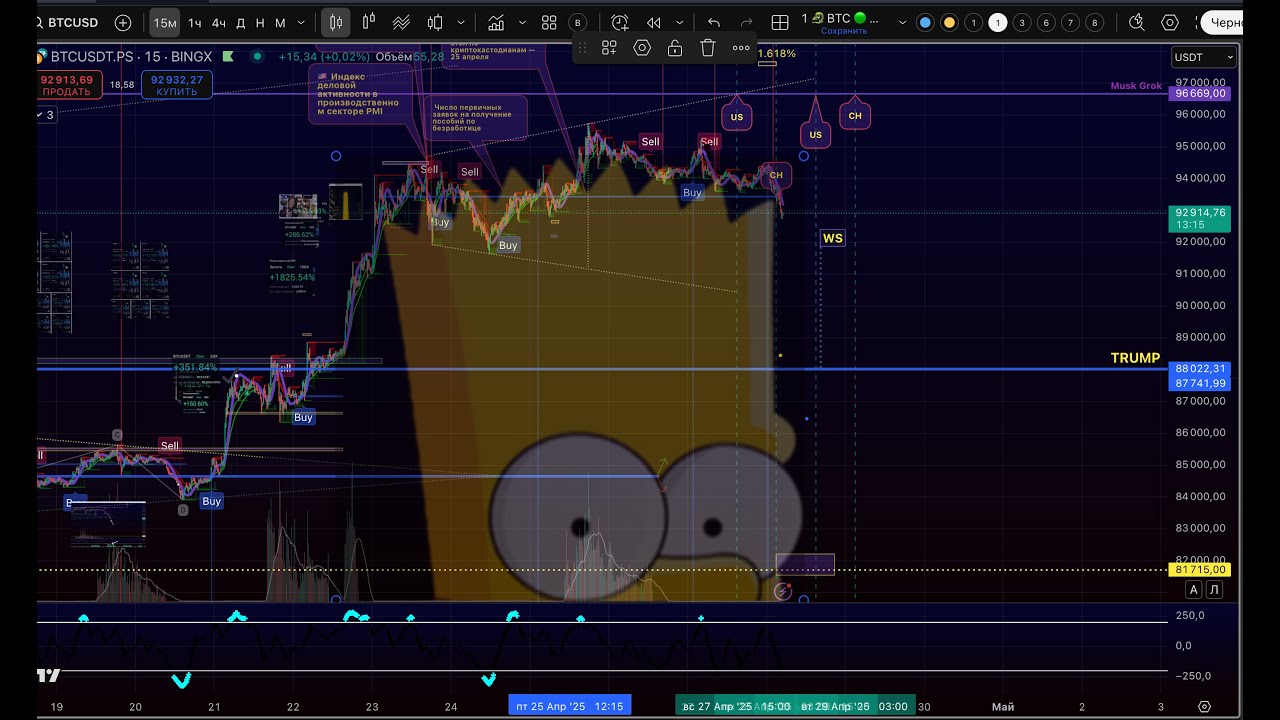Toggle the white highlighted 1 circle
The height and width of the screenshot is (720, 1280).
point(997,22)
